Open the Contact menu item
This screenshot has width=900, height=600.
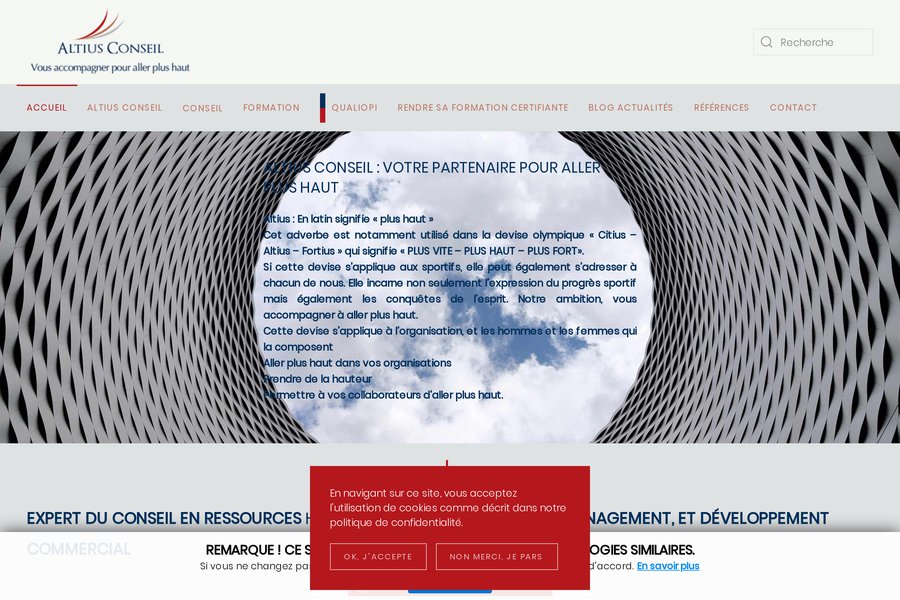[793, 107]
